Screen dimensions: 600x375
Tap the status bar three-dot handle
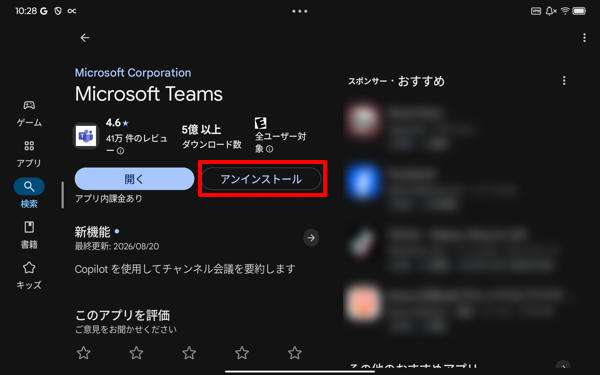(x=300, y=11)
